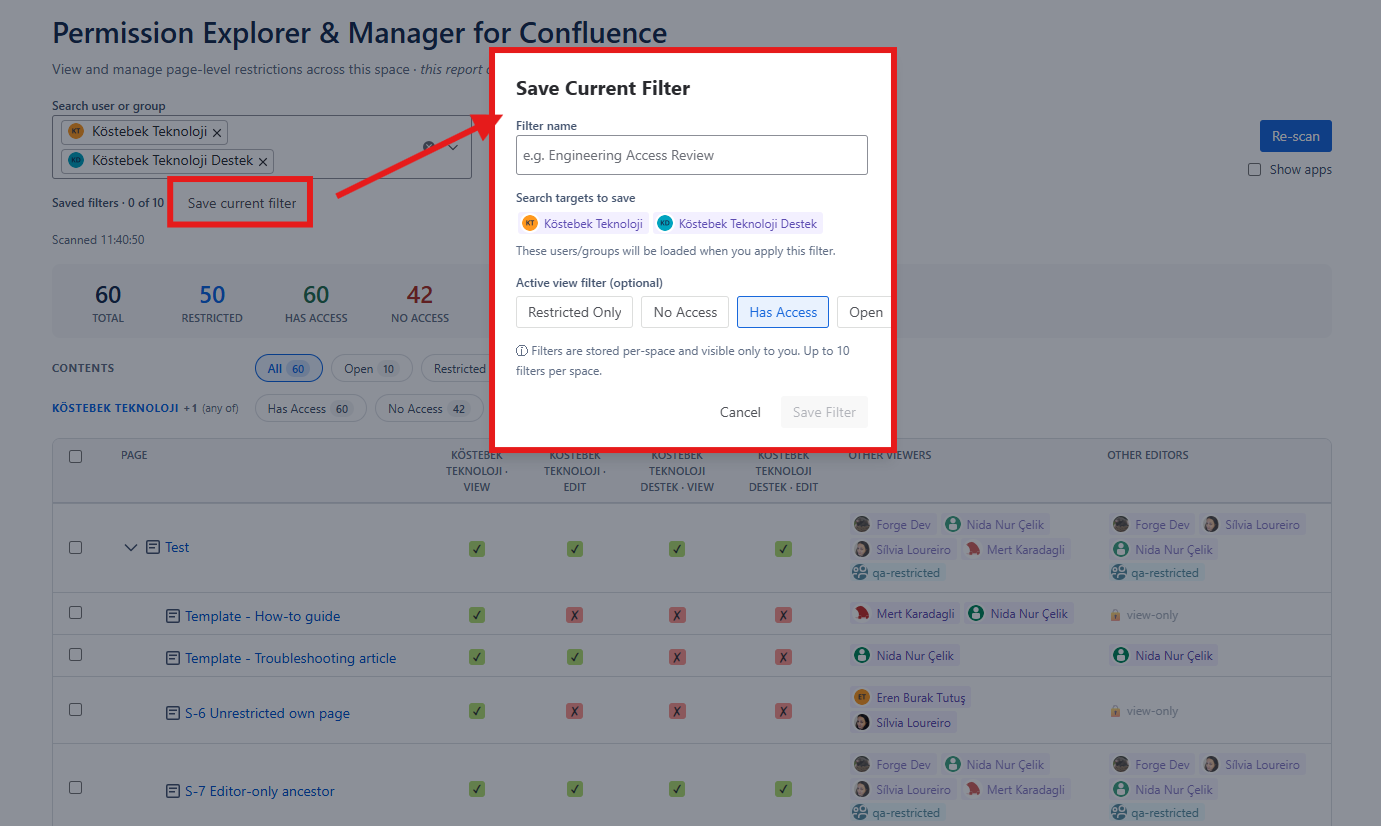Select the No Access 42 pill filter
Viewport: 1381px width, 826px height.
pos(429,409)
